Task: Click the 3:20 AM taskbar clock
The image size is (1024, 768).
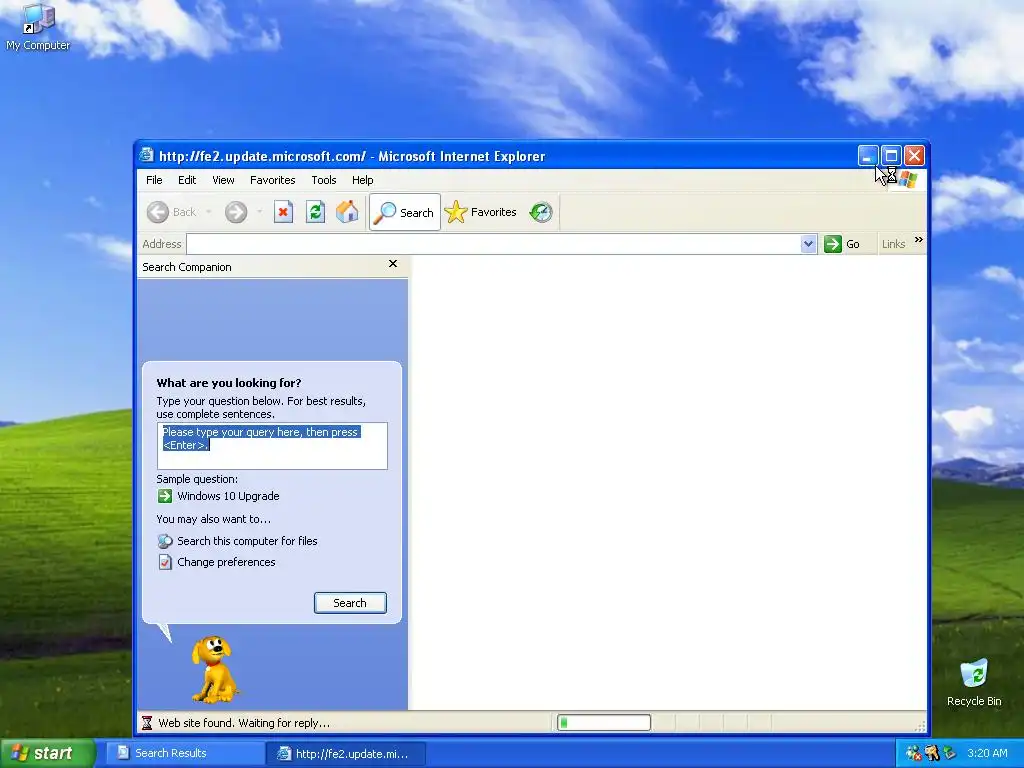Action: click(x=987, y=753)
